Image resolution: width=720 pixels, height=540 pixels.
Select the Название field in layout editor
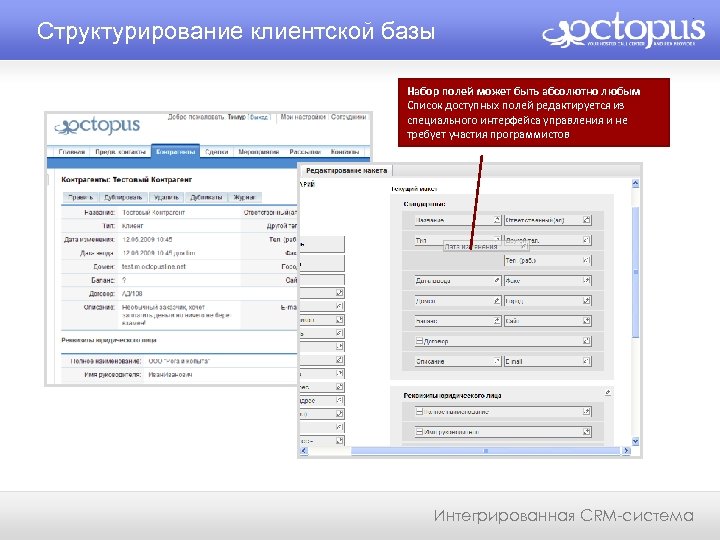click(458, 220)
